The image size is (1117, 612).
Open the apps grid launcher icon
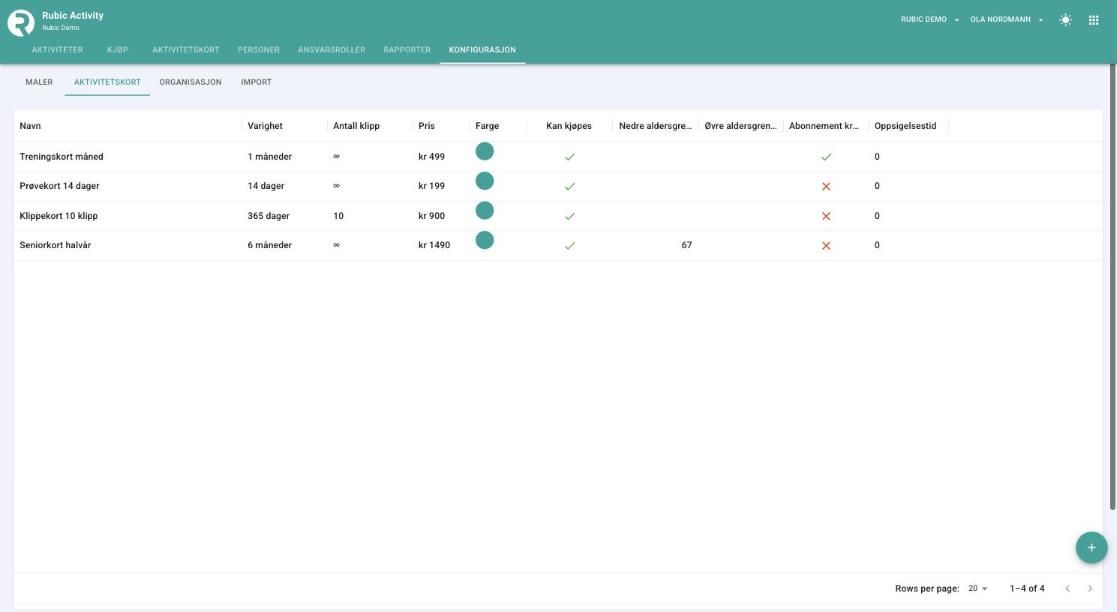coord(1093,20)
